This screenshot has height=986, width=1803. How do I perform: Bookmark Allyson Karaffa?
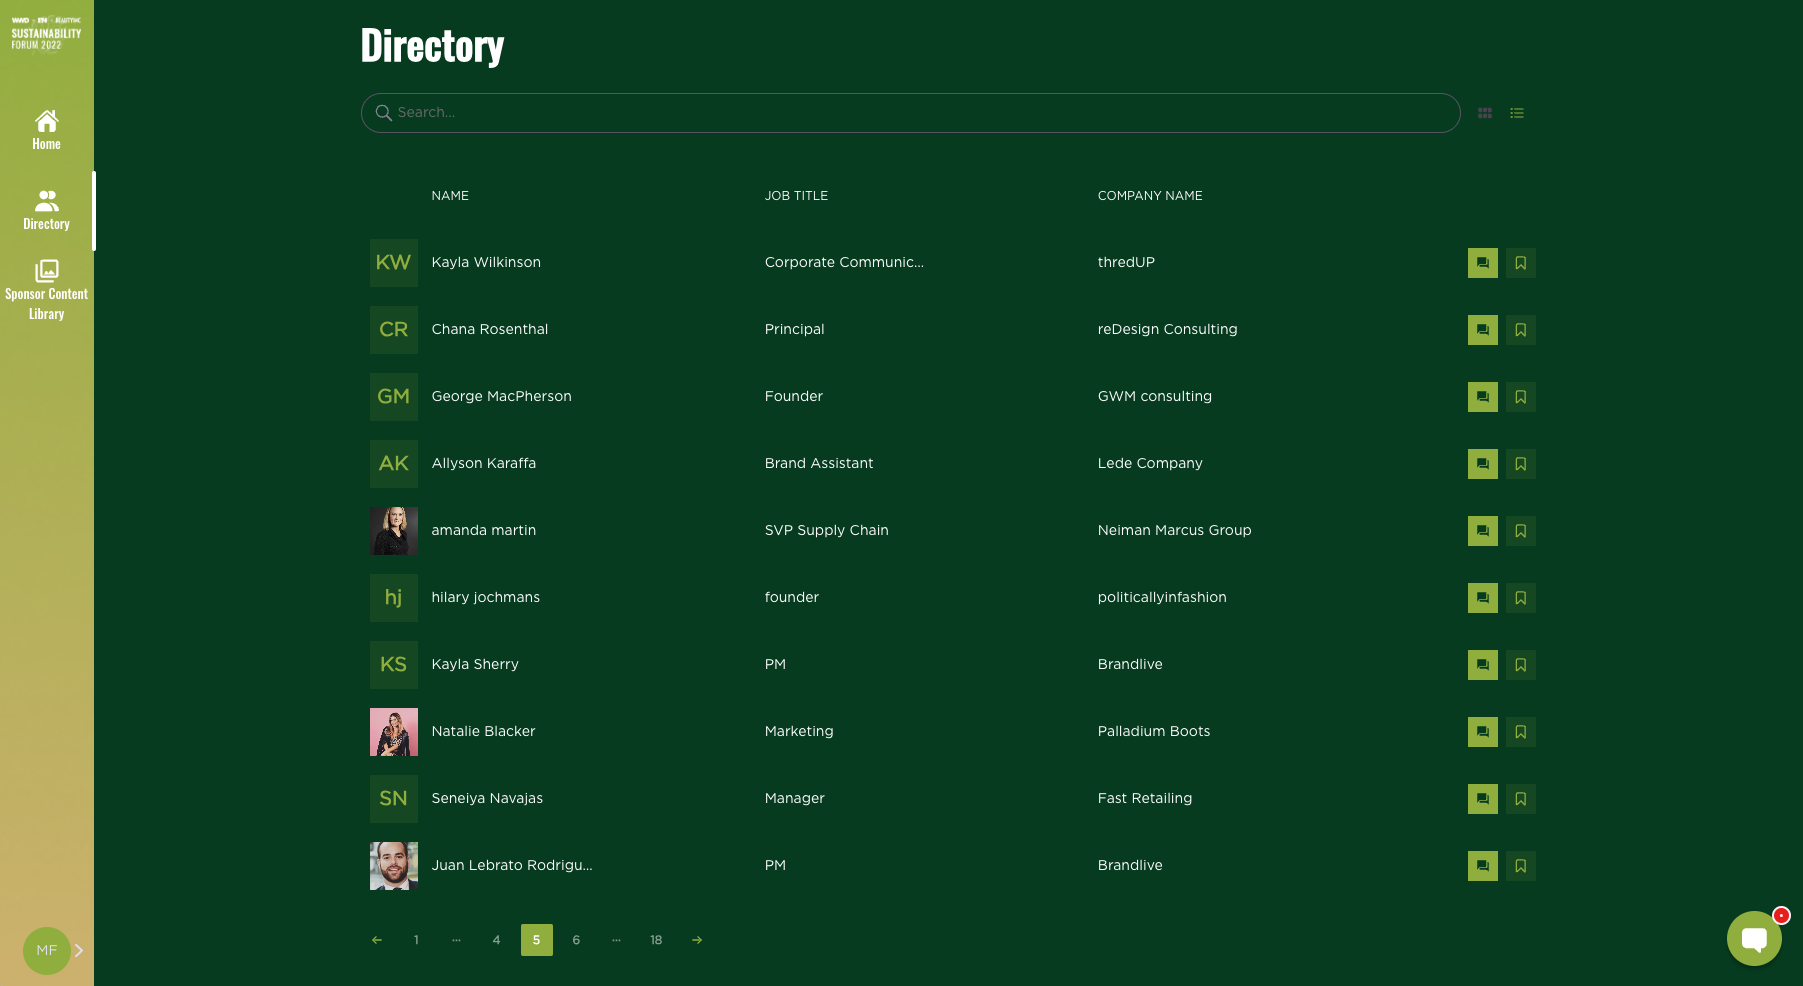1520,464
